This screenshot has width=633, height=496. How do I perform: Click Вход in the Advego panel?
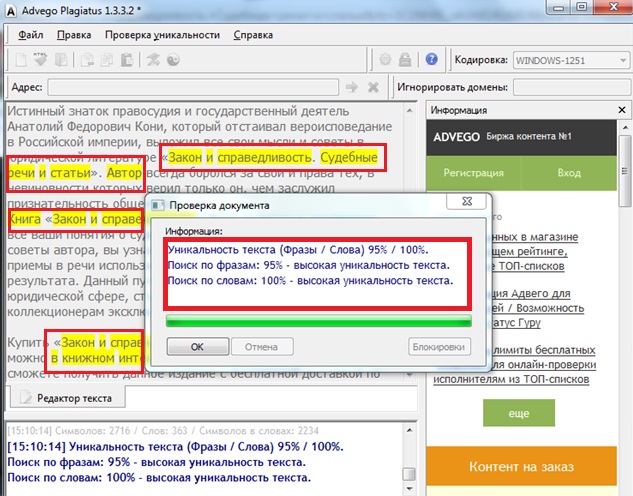click(x=569, y=173)
